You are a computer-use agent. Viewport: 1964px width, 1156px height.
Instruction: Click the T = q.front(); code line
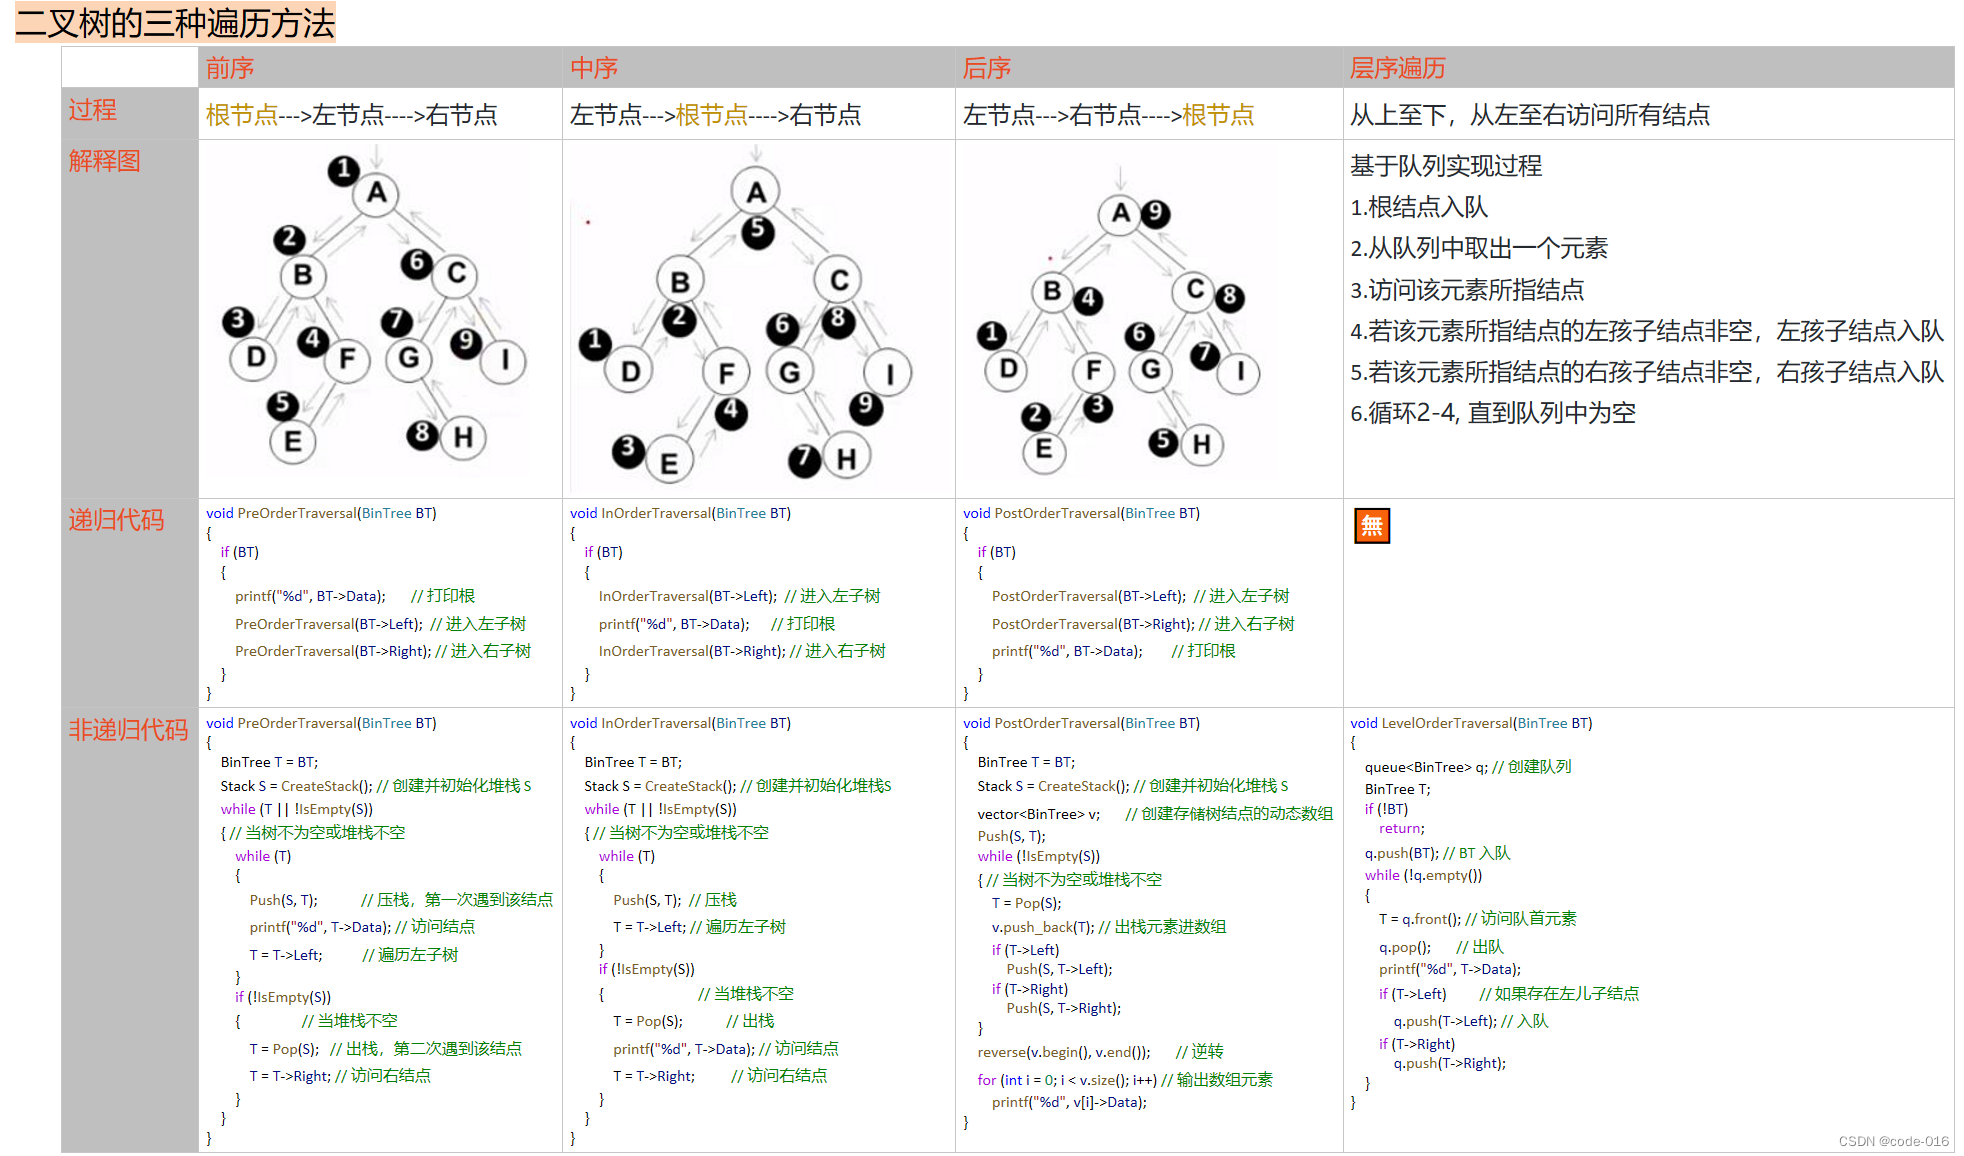point(1477,918)
